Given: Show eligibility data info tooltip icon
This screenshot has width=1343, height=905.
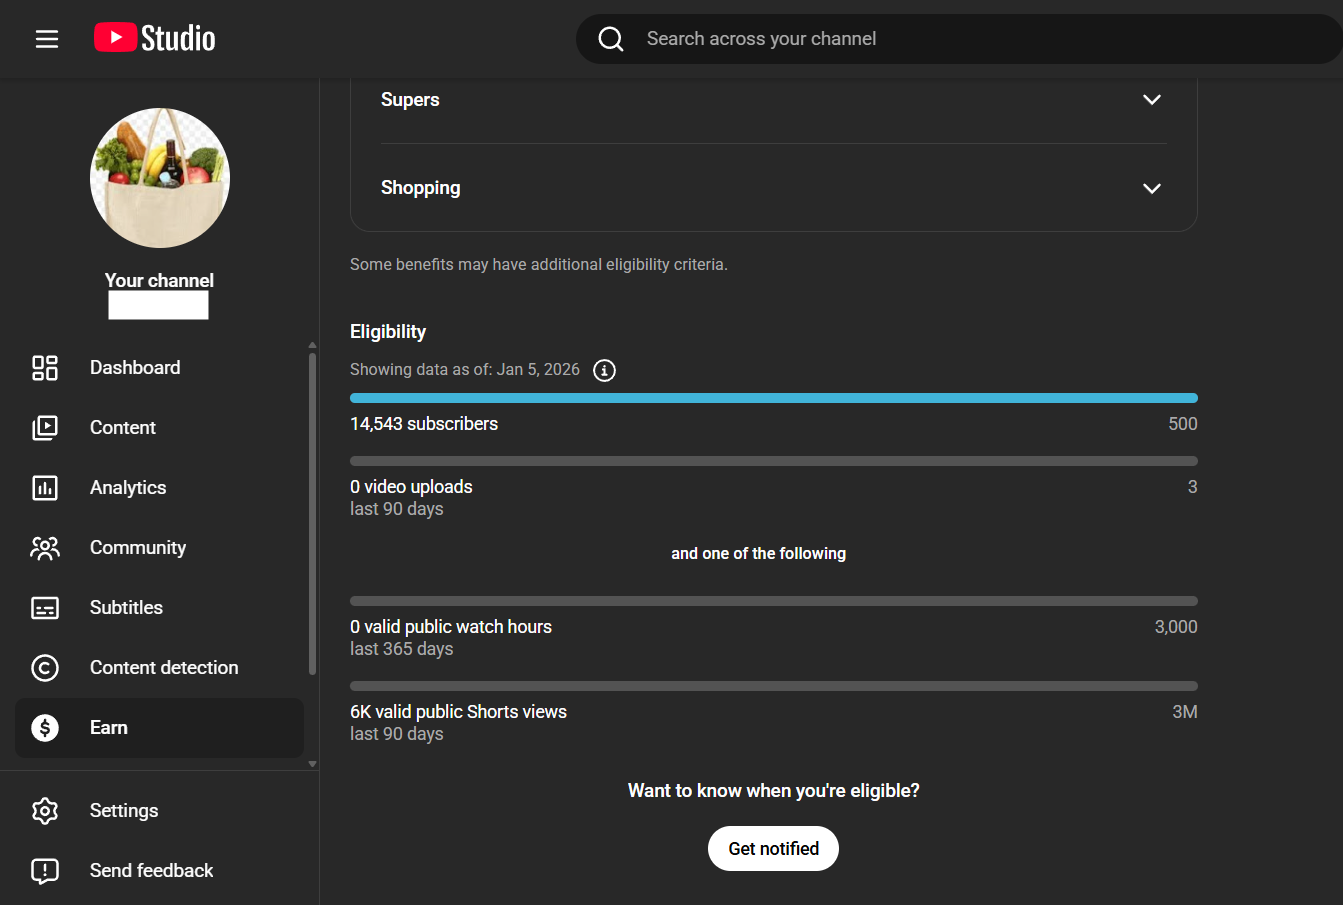Looking at the screenshot, I should tap(604, 370).
